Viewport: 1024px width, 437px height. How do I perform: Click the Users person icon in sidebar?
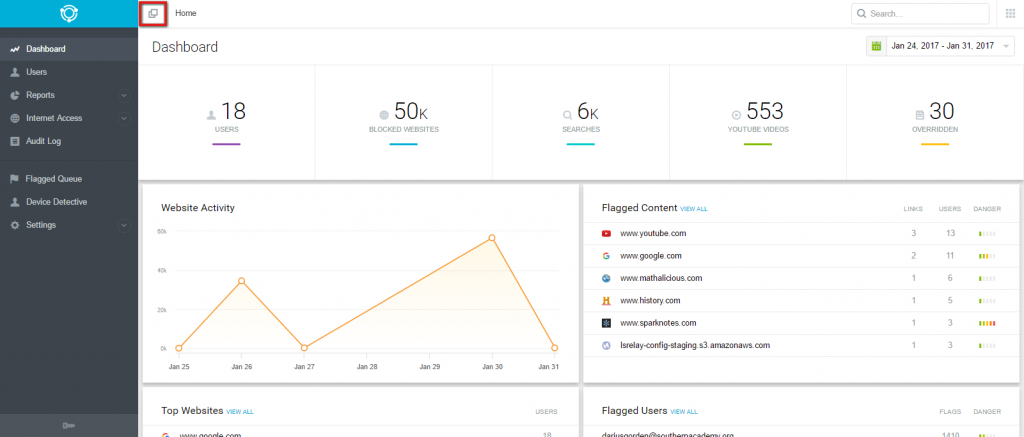coord(15,73)
